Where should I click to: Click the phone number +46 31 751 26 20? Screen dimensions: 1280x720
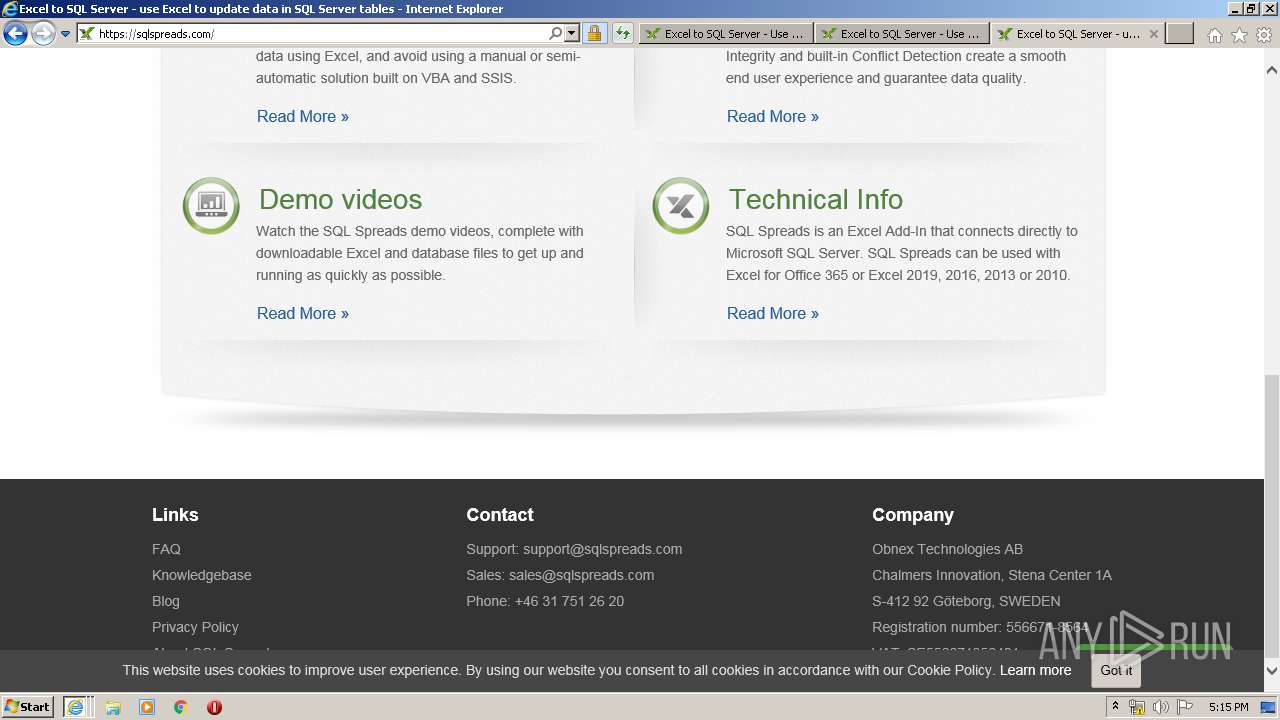click(x=569, y=601)
